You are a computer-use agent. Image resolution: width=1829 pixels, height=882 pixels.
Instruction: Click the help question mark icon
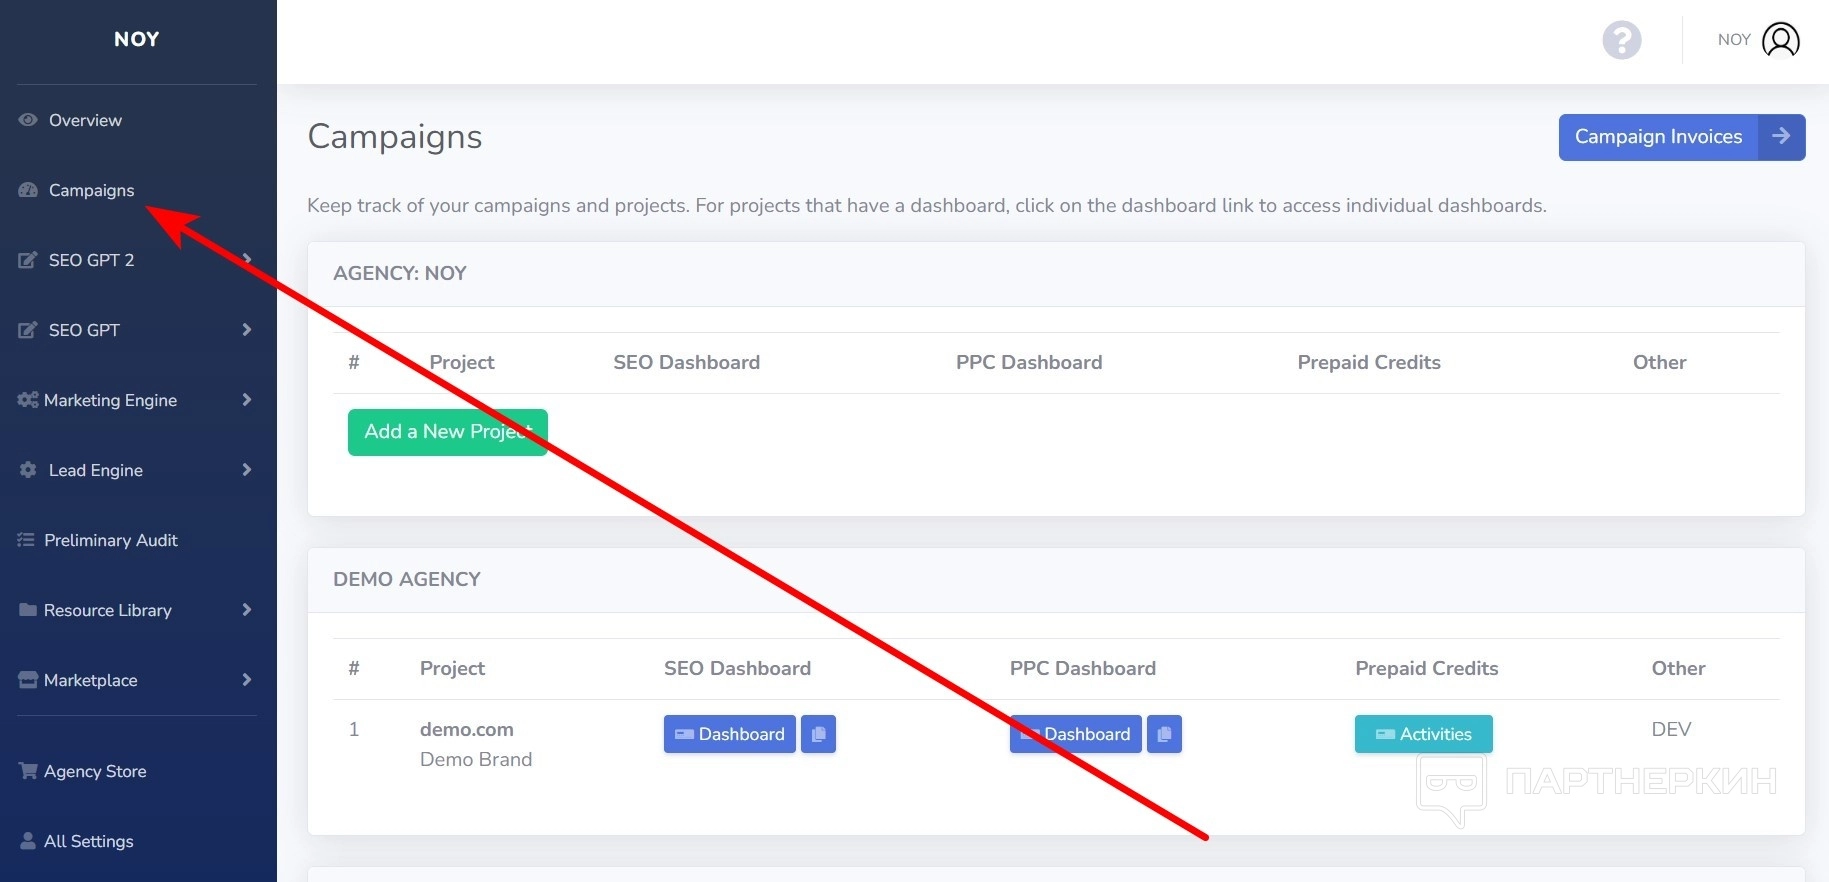[1621, 41]
